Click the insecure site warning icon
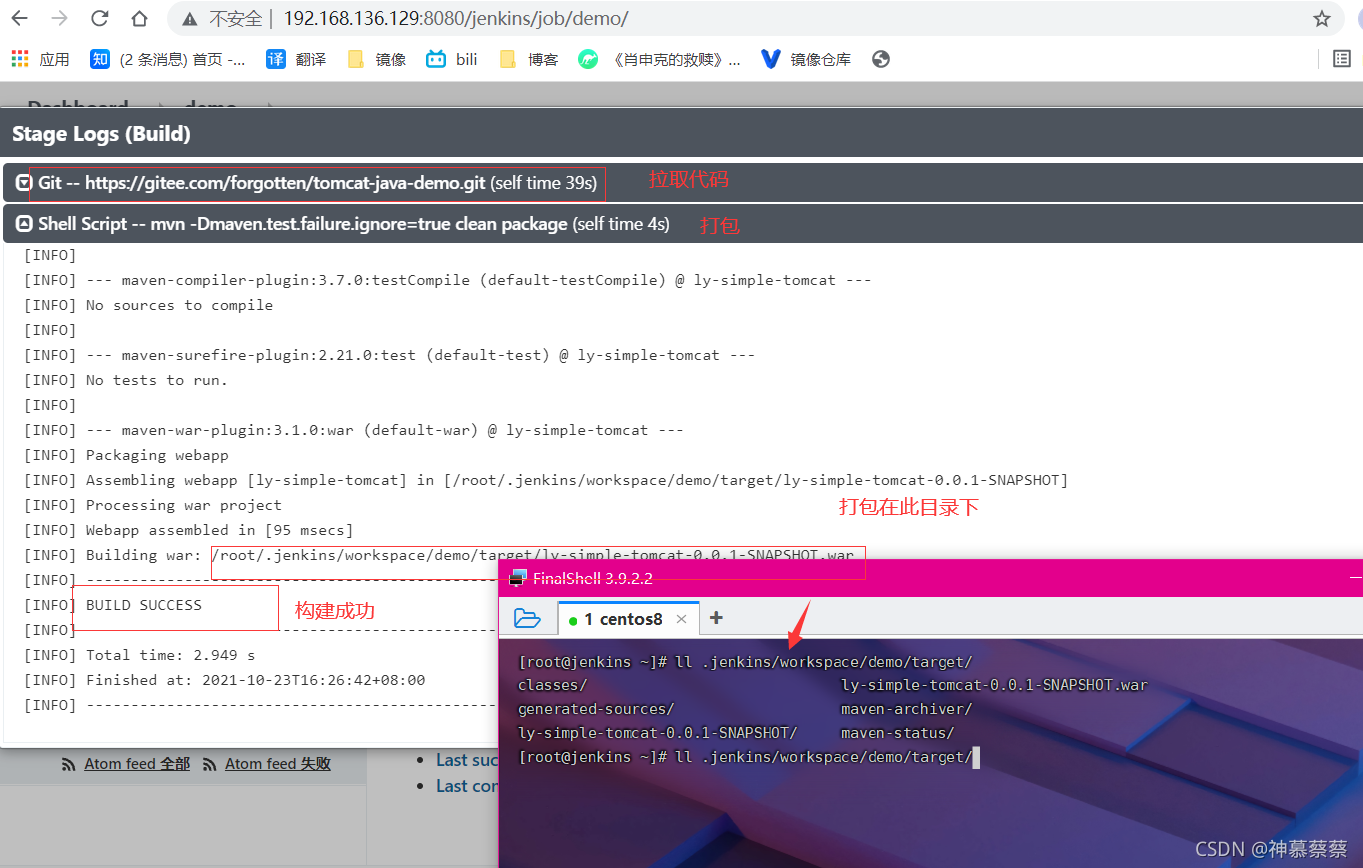The image size is (1363, 868). (x=191, y=18)
